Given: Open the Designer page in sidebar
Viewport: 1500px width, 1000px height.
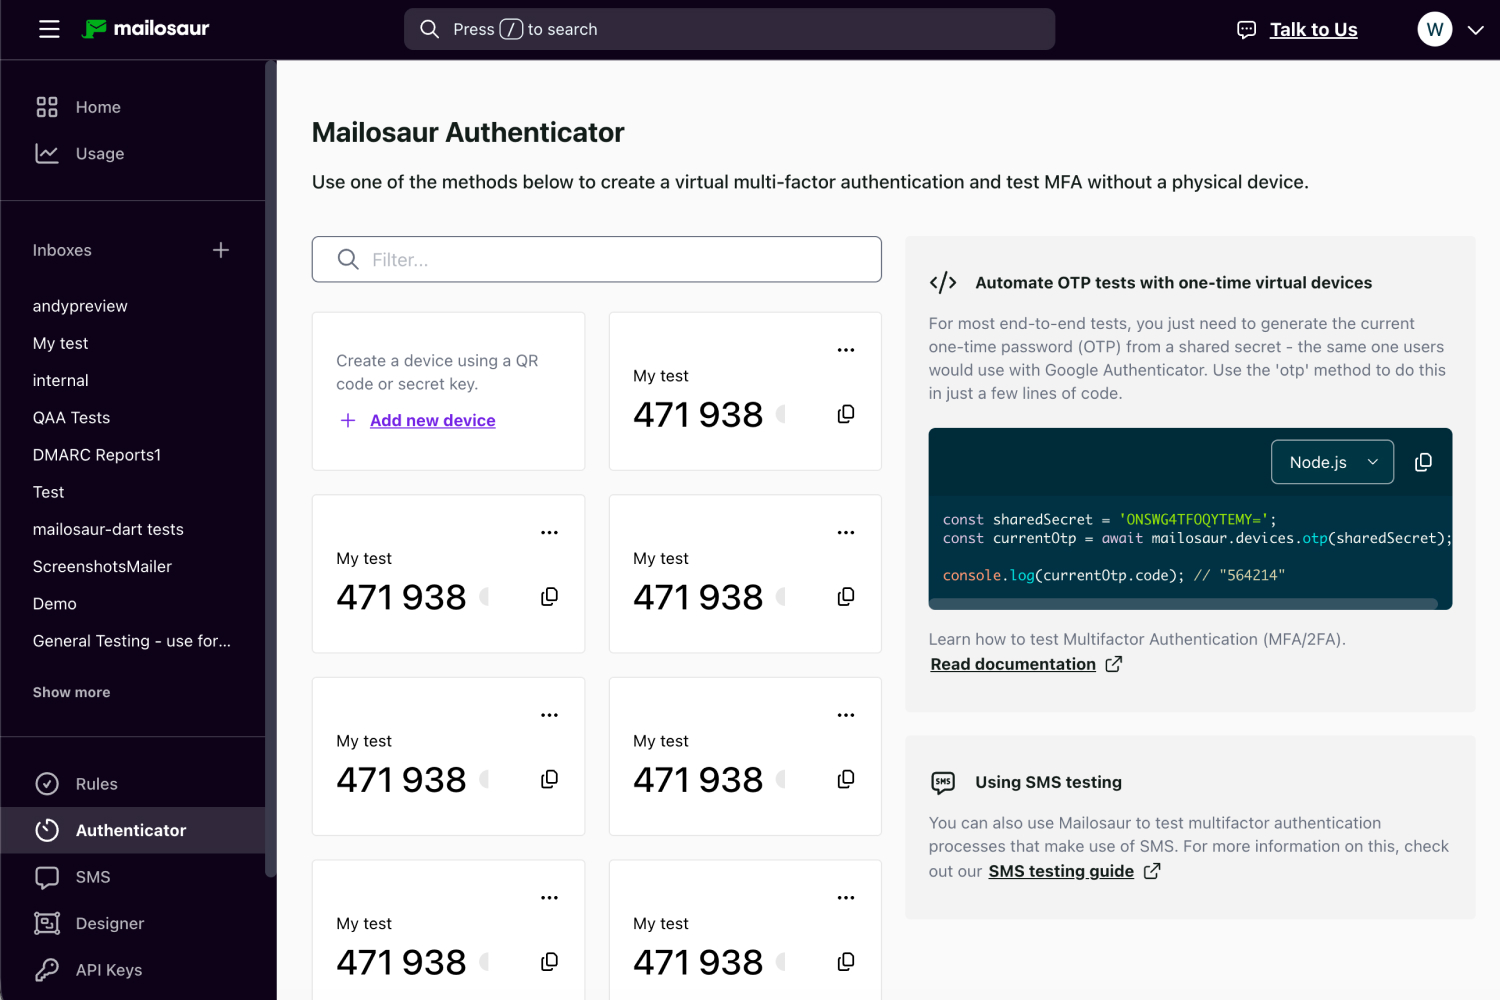Looking at the screenshot, I should [109, 923].
